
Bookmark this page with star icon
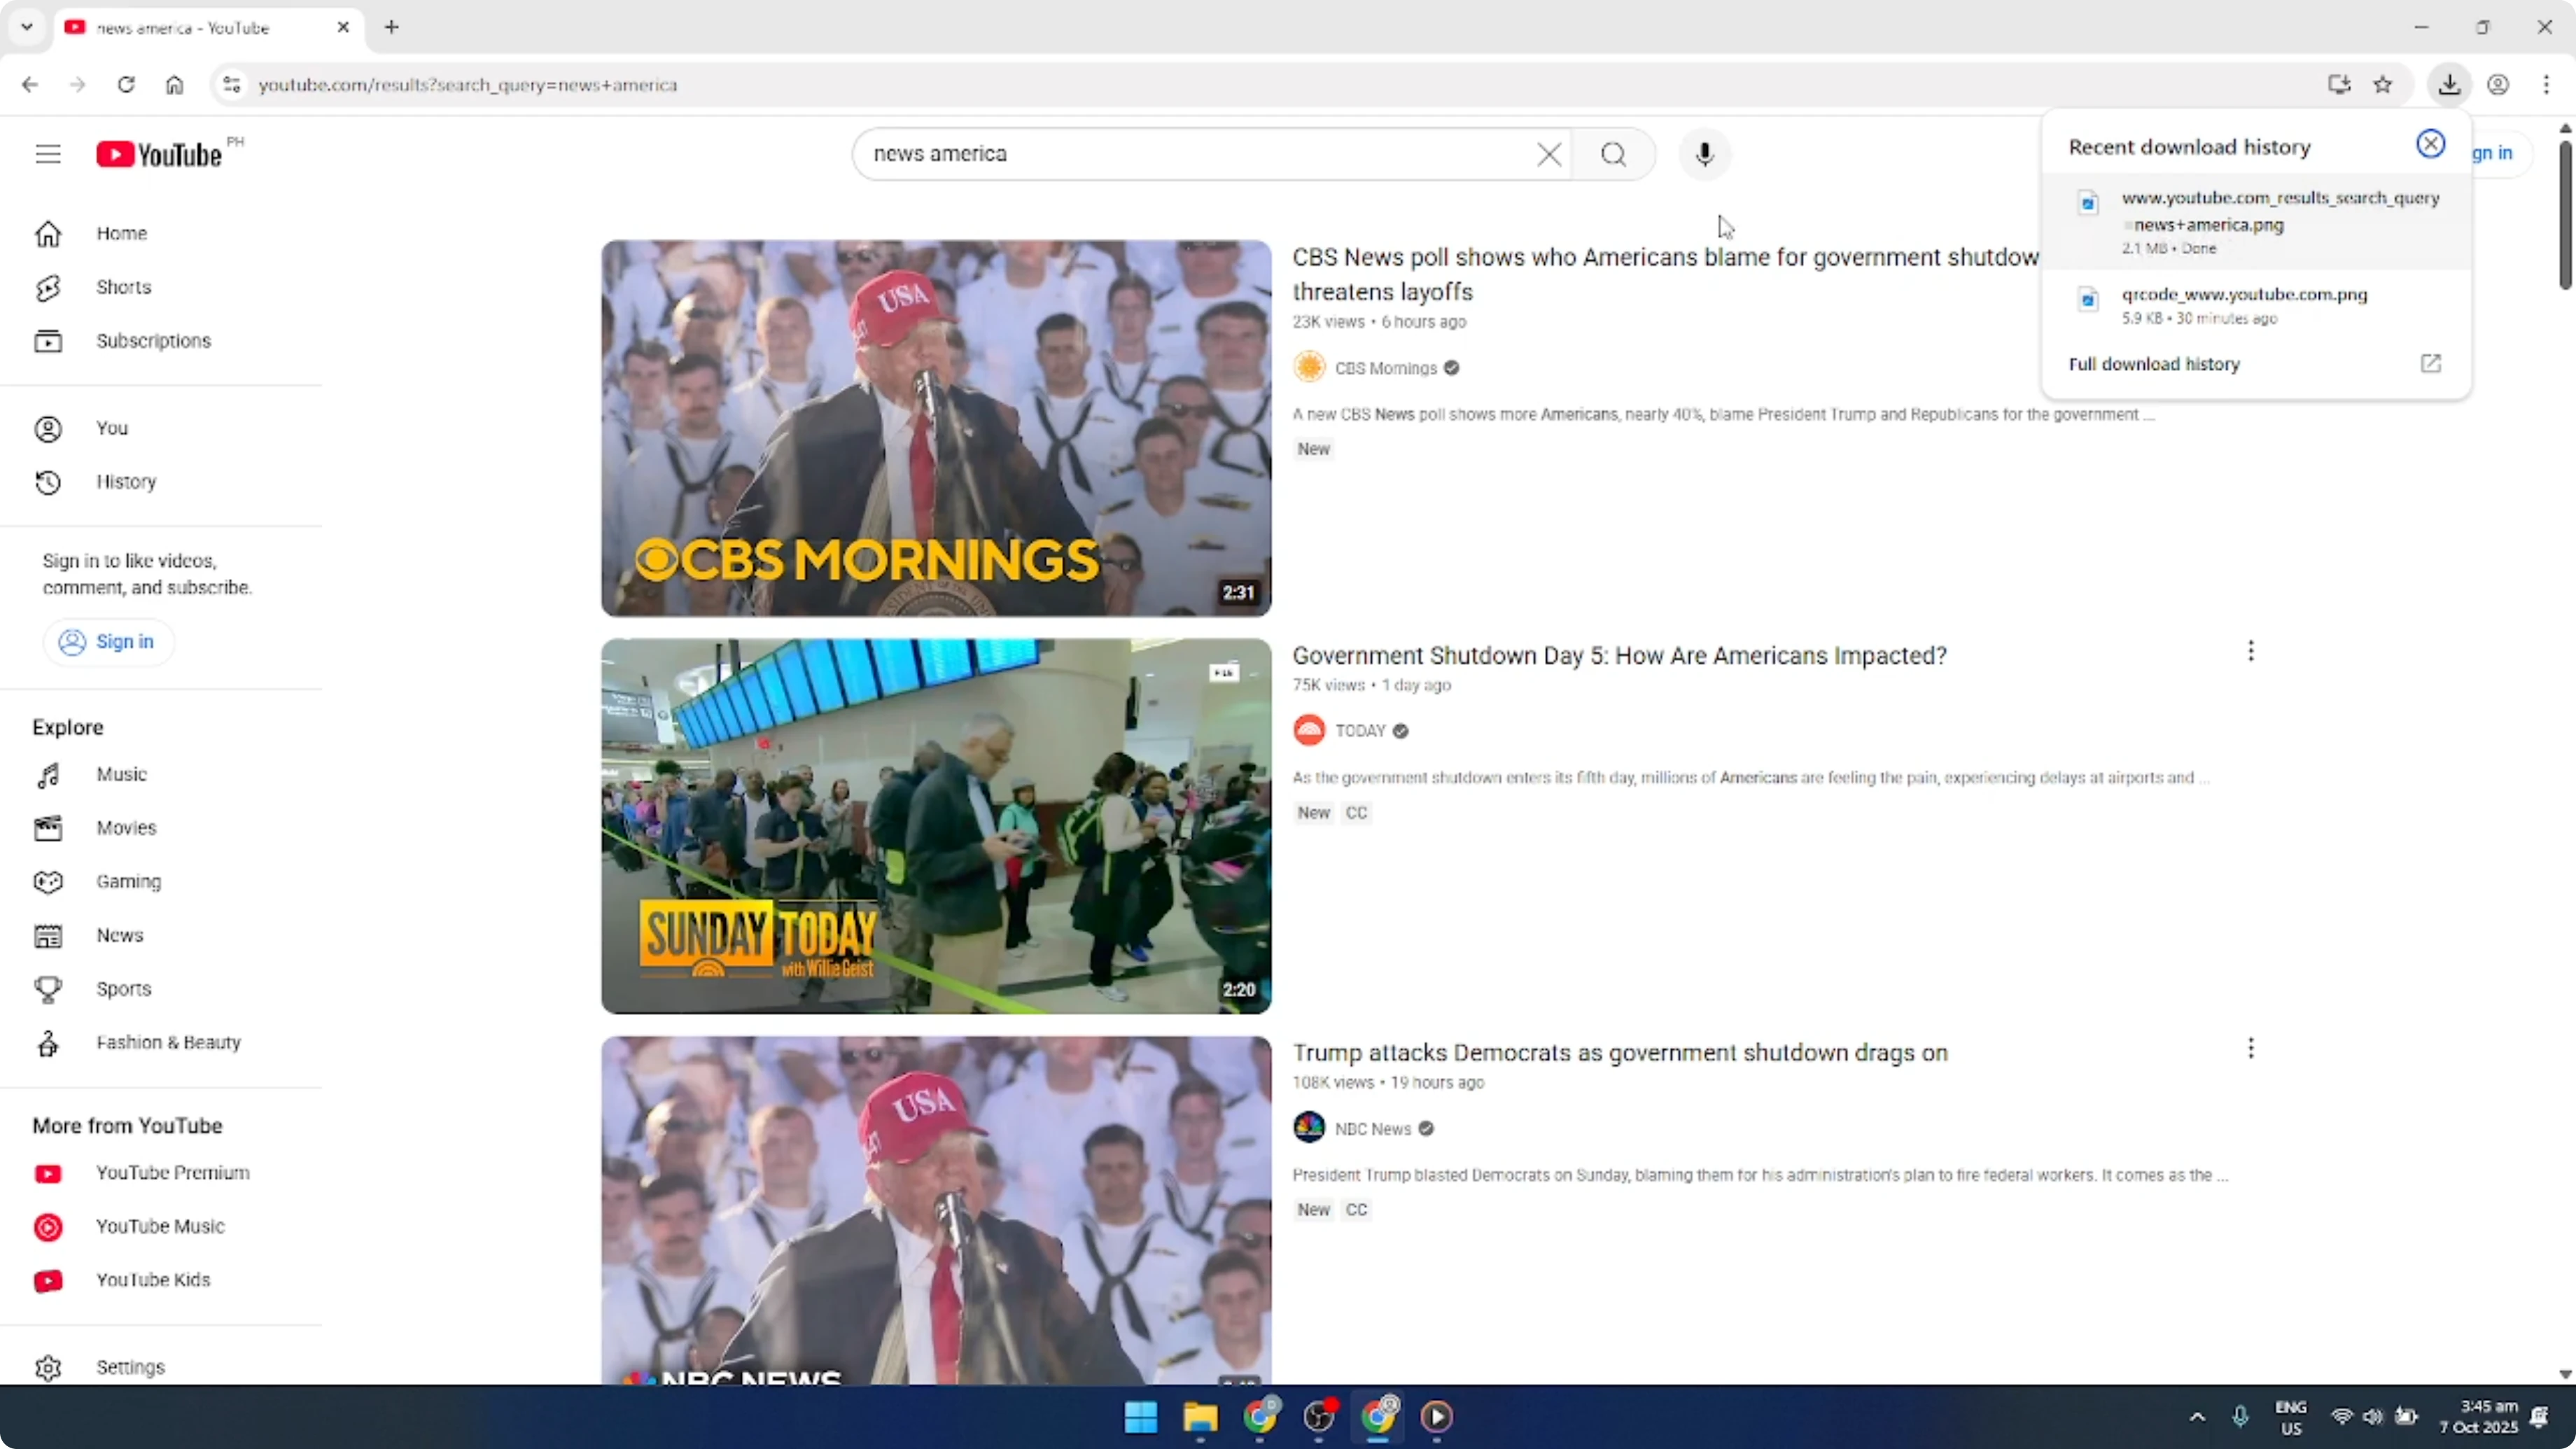coord(2383,85)
